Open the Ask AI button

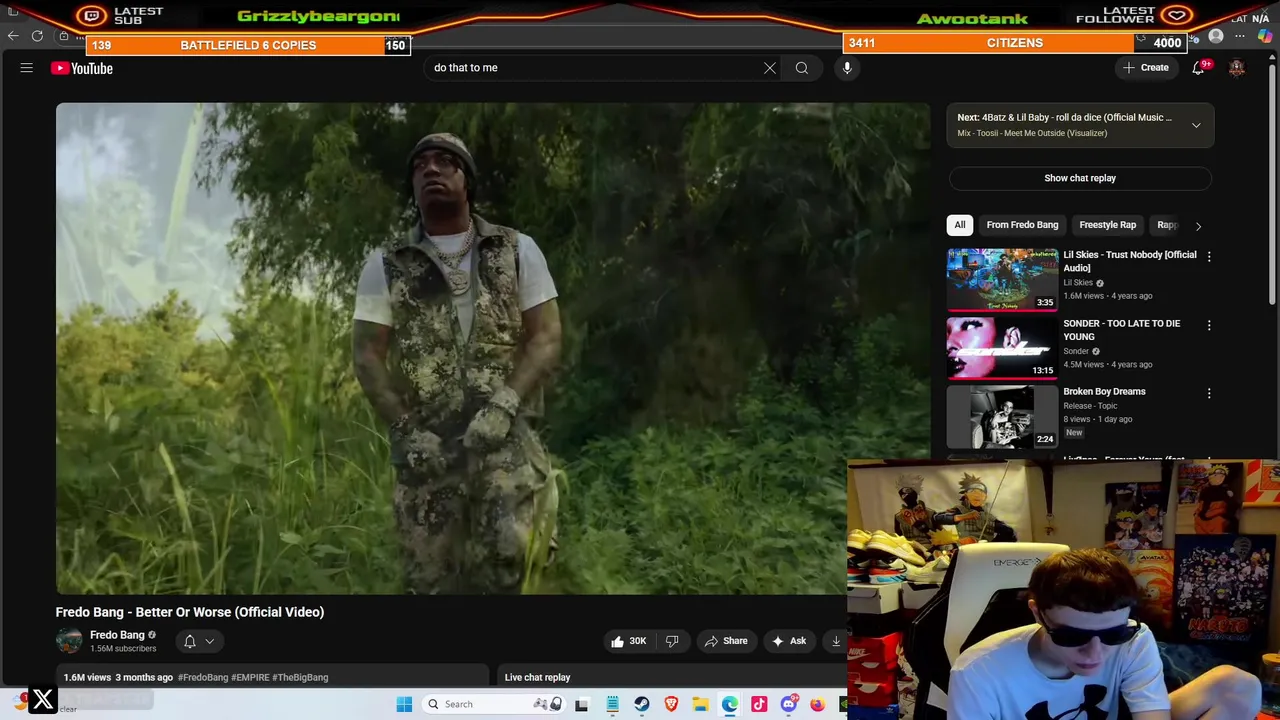pos(788,641)
